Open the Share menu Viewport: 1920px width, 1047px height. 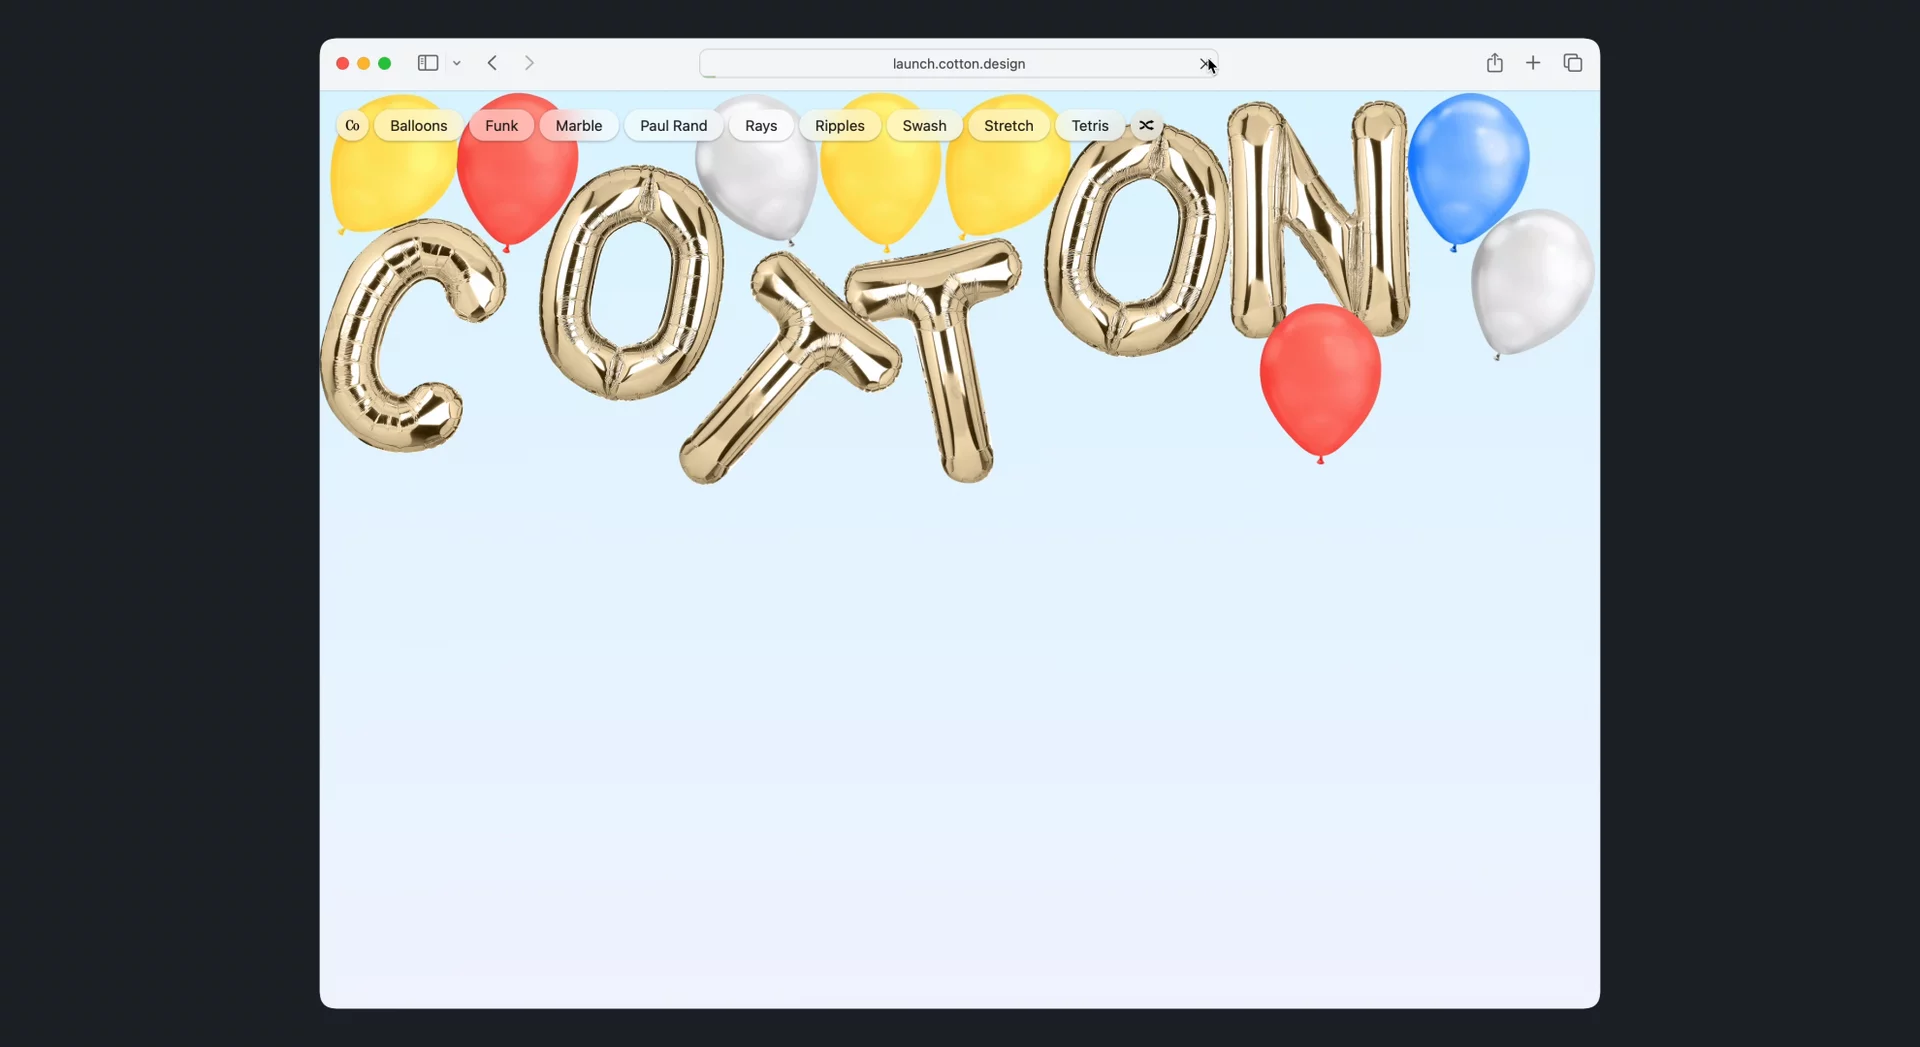click(x=1494, y=63)
